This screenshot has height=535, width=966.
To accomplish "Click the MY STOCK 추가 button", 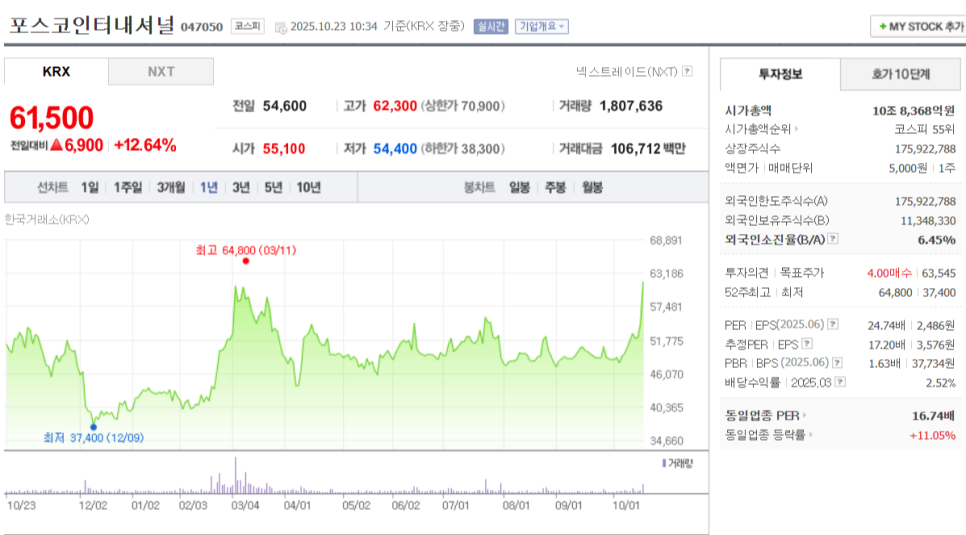I will coord(919,27).
